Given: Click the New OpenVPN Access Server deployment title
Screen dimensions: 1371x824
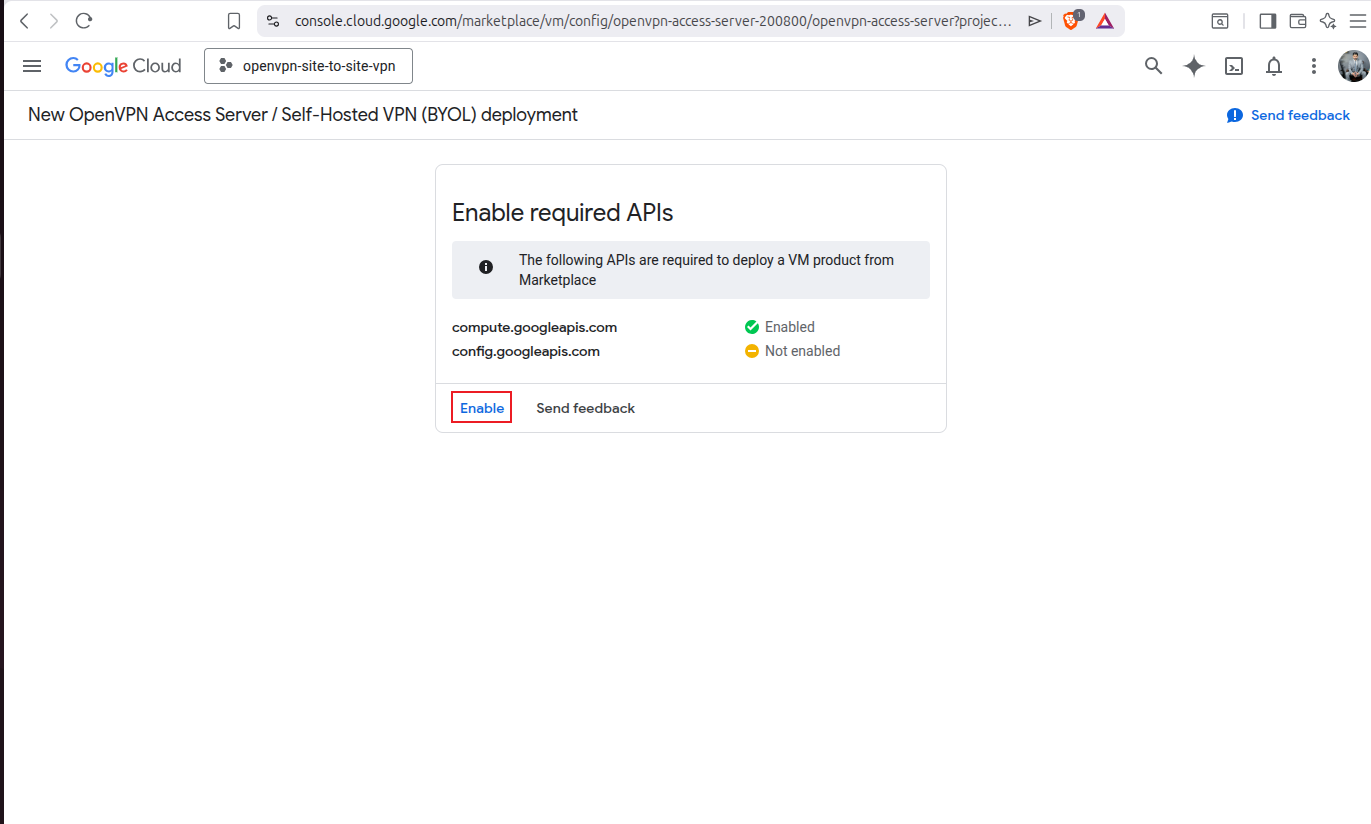Looking at the screenshot, I should pos(303,115).
